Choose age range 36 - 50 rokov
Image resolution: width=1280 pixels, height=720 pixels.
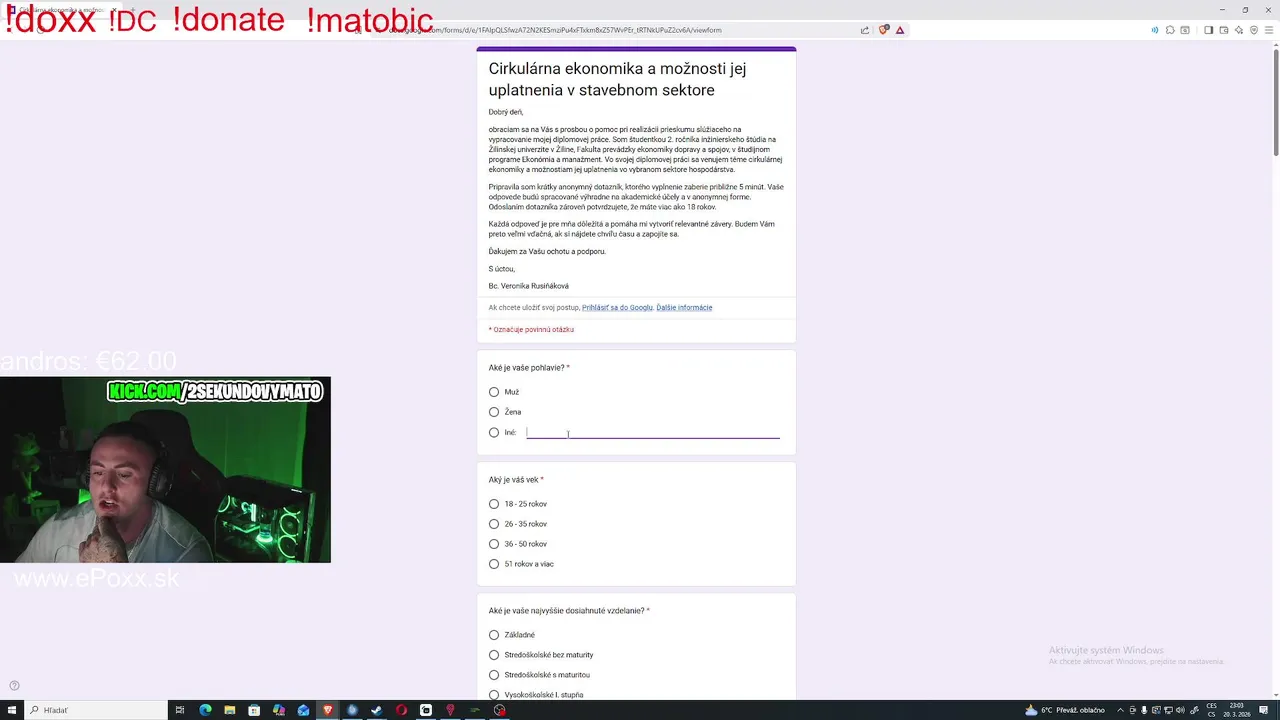click(494, 544)
